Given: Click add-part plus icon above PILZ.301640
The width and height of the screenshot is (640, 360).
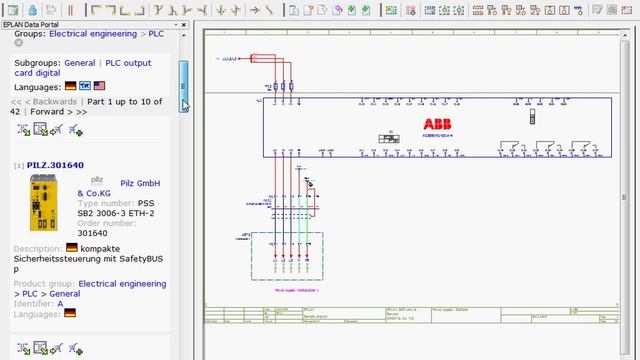Looking at the screenshot, I should [x=76, y=130].
